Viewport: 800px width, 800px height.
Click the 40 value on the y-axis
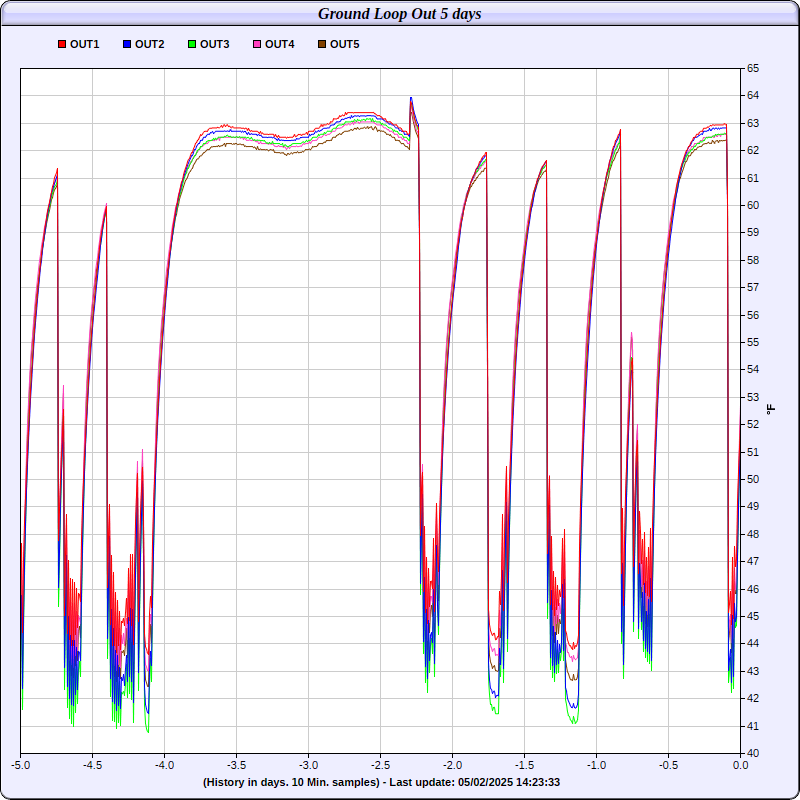[753, 753]
